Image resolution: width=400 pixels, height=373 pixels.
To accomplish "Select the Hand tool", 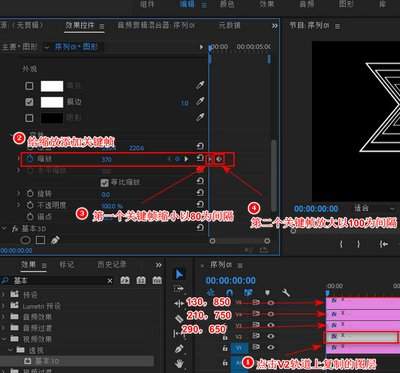I will (179, 363).
